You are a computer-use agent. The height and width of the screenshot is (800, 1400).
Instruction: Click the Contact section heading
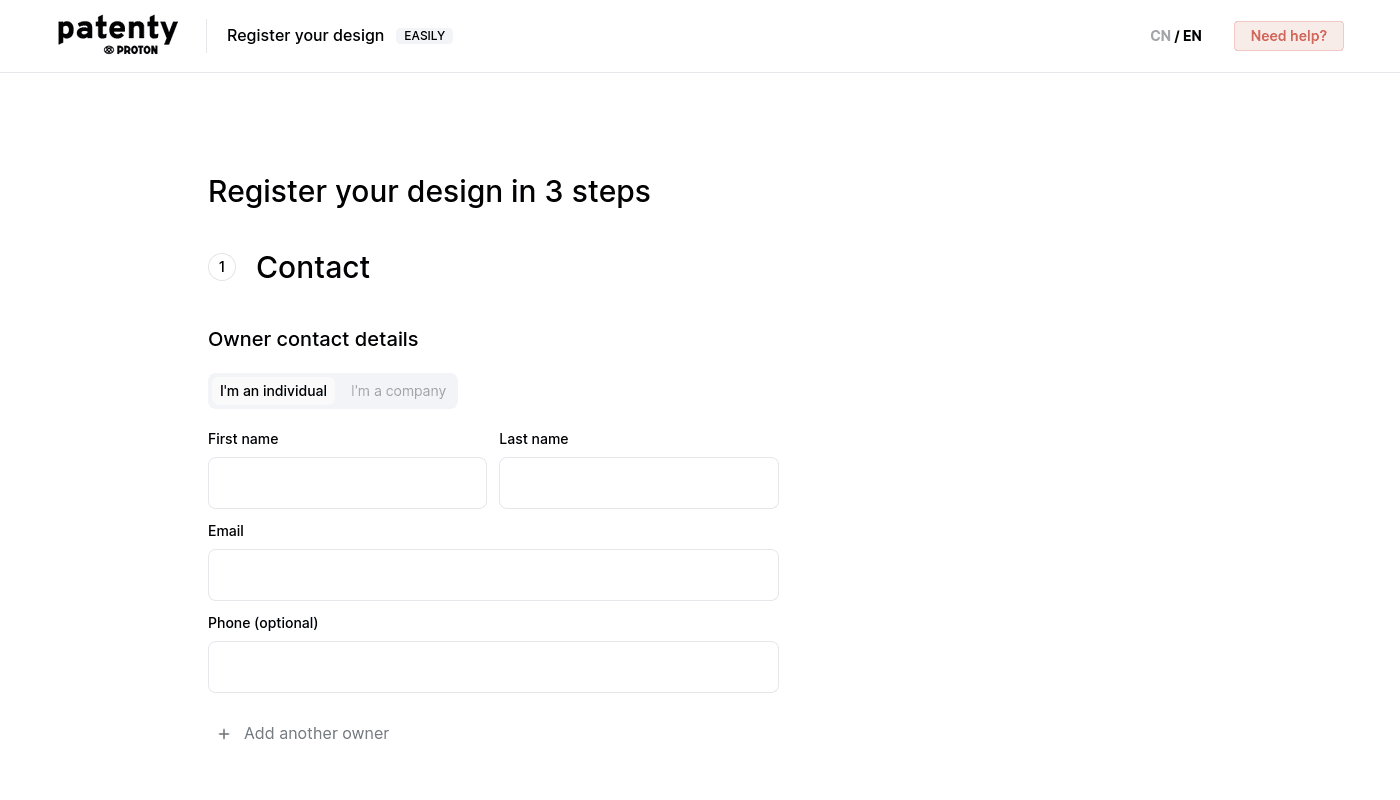tap(313, 267)
